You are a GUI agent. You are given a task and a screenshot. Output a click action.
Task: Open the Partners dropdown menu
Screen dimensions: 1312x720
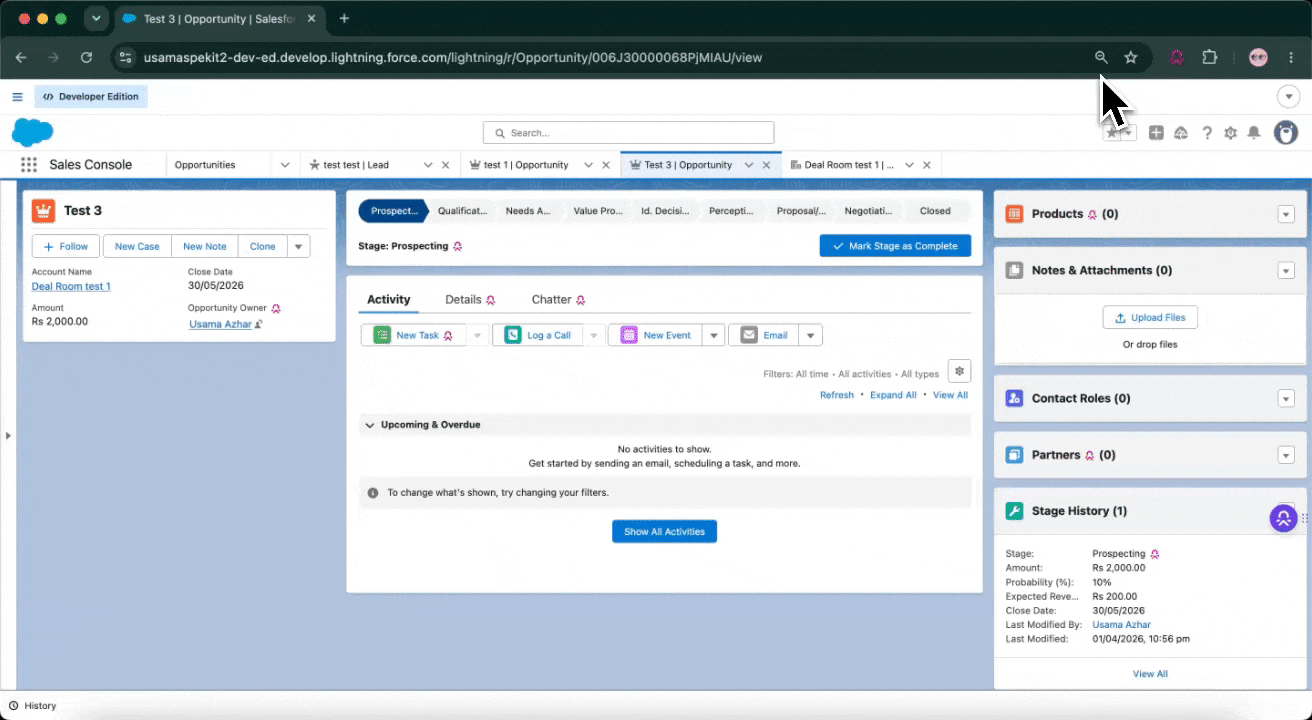[1286, 455]
